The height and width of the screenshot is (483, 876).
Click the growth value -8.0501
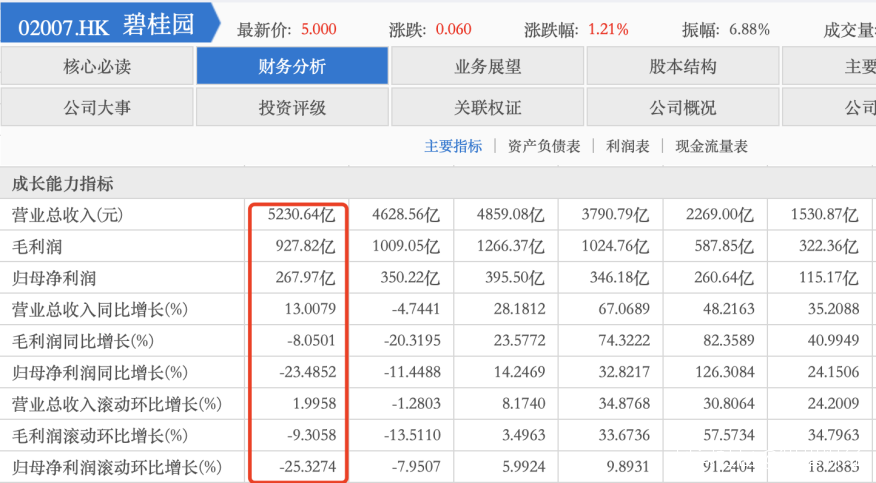(311, 341)
